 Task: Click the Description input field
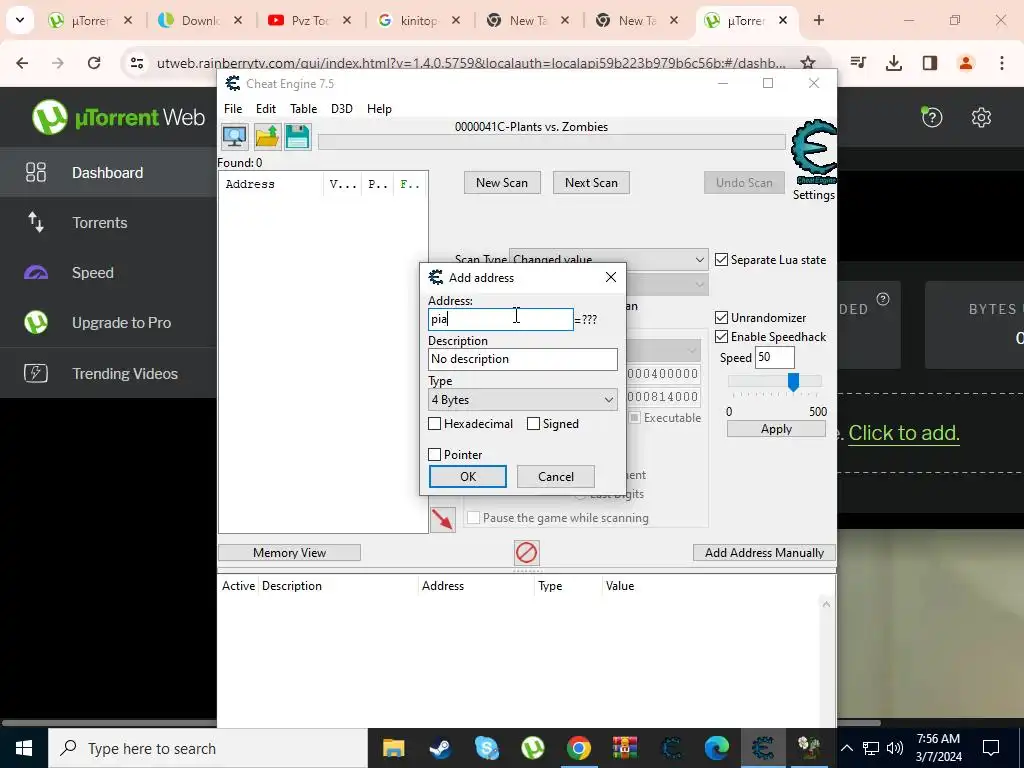pyautogui.click(x=522, y=359)
